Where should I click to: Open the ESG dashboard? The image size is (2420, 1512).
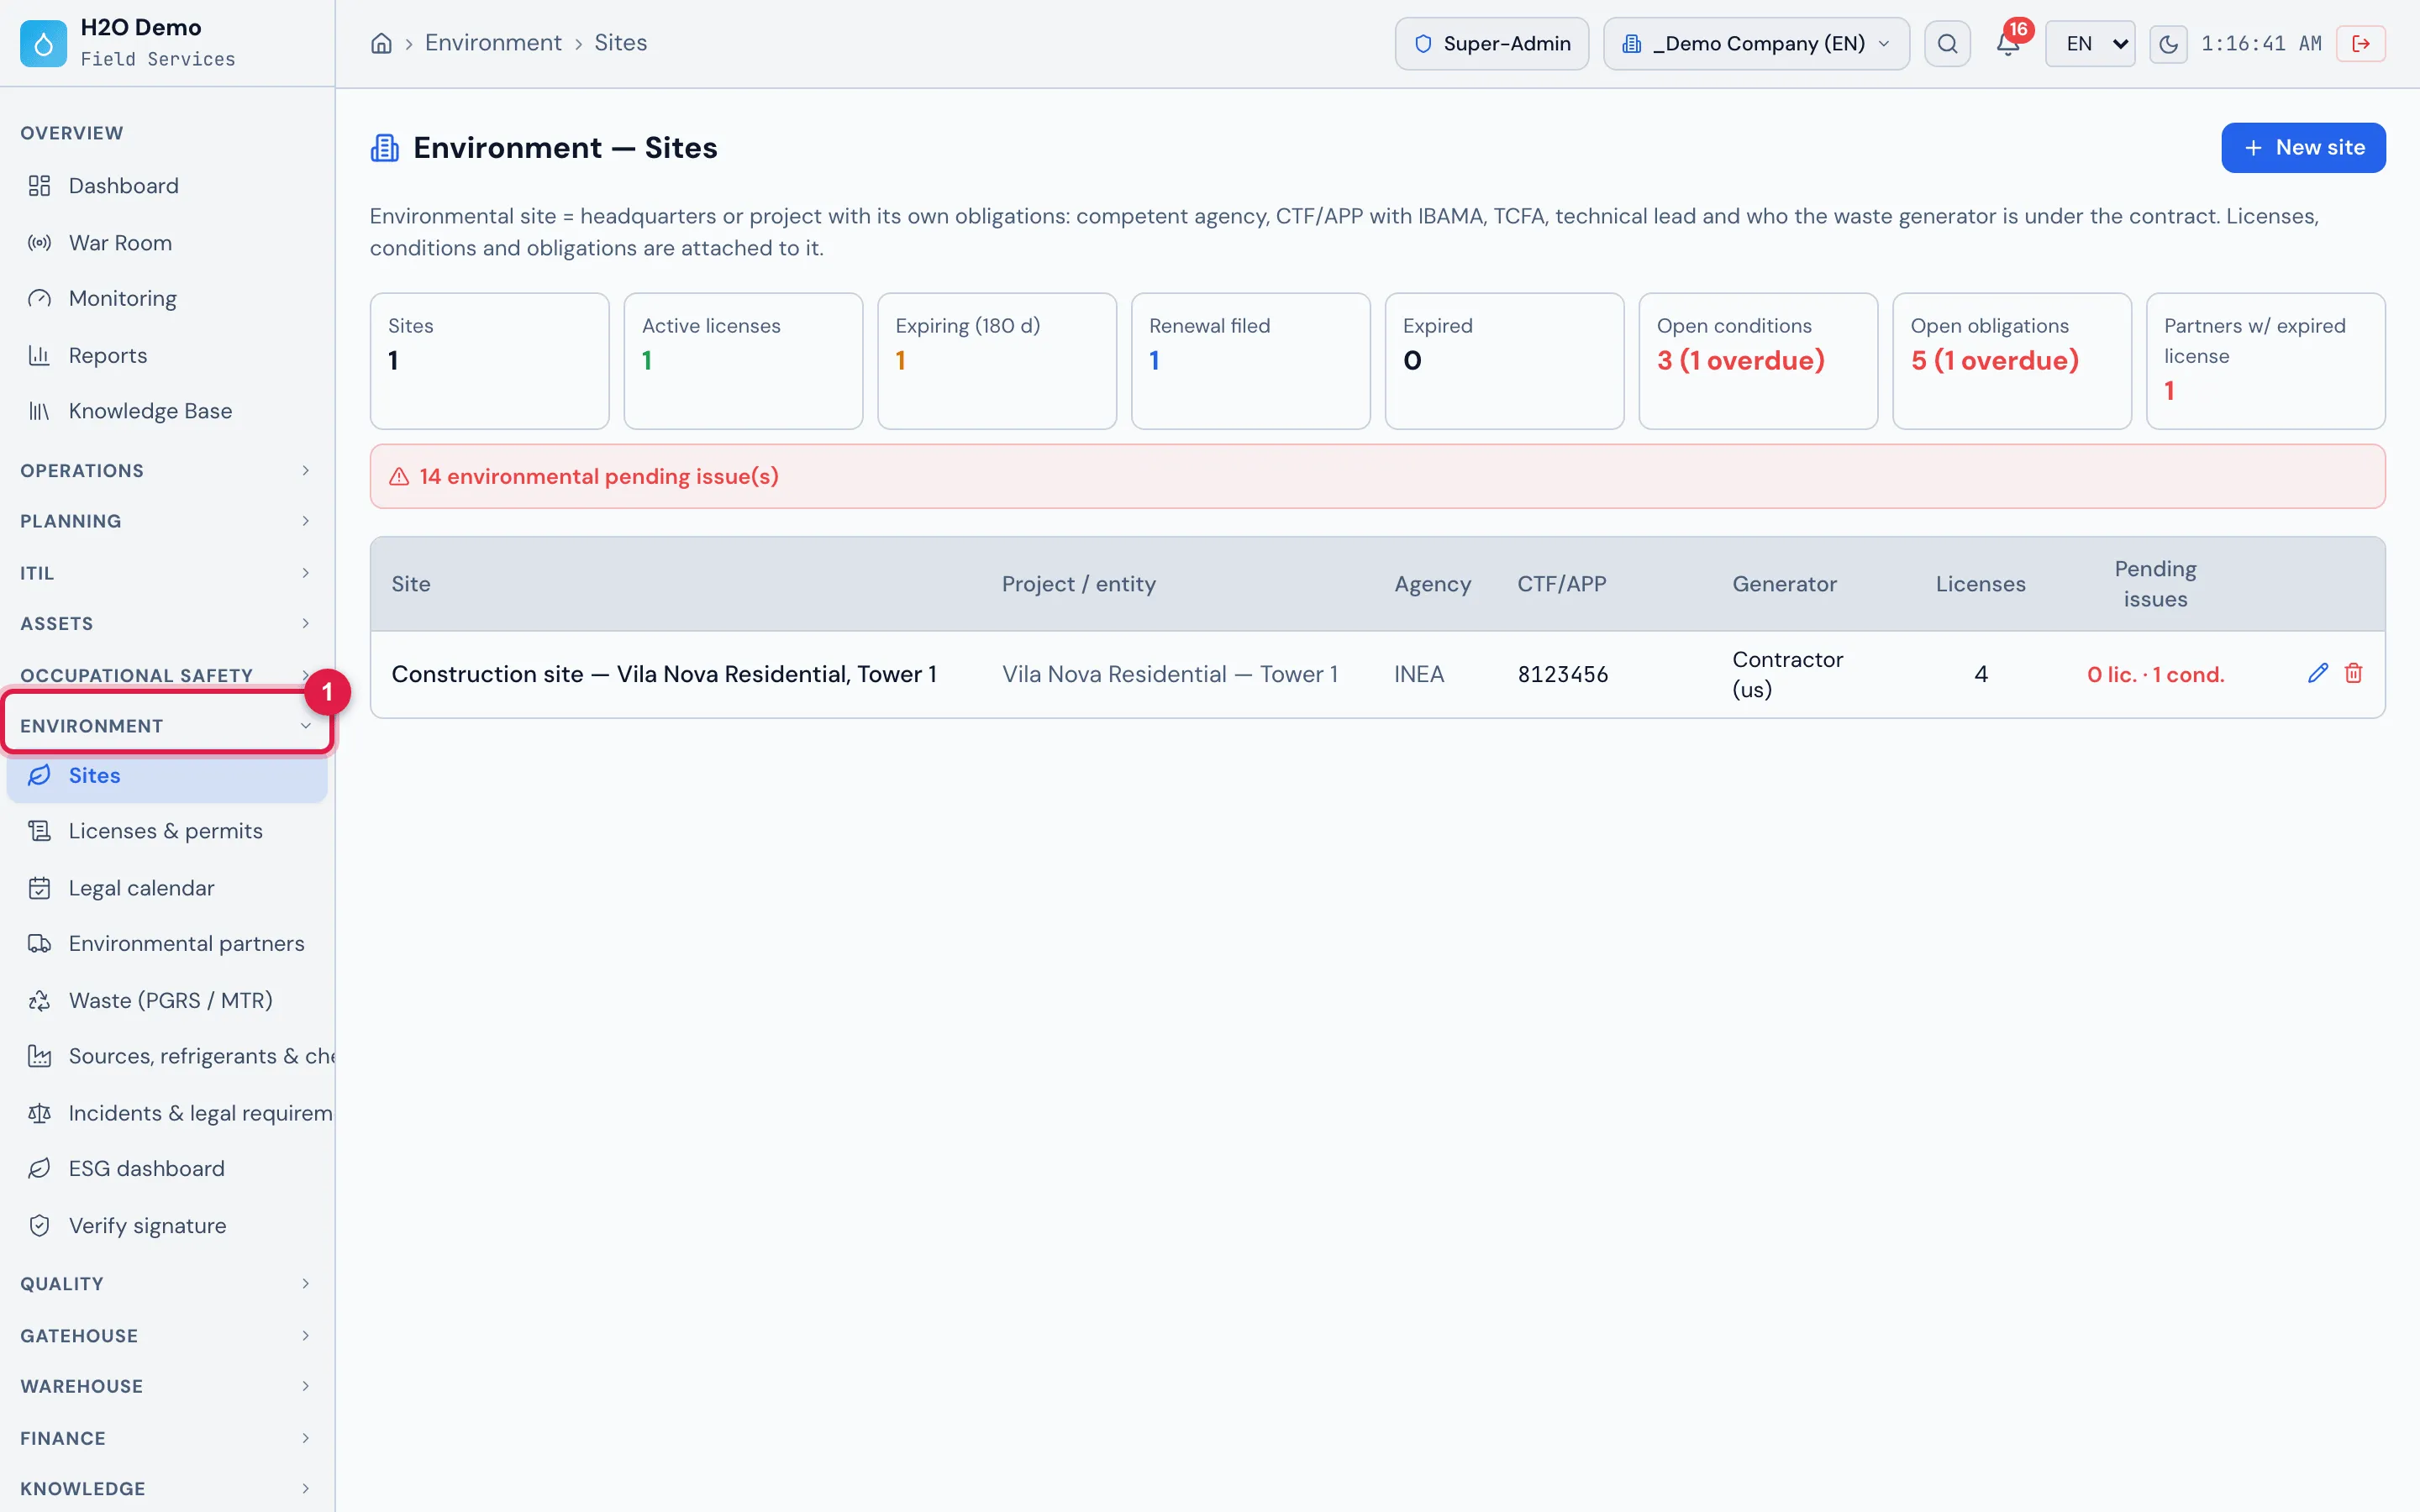(167, 1169)
